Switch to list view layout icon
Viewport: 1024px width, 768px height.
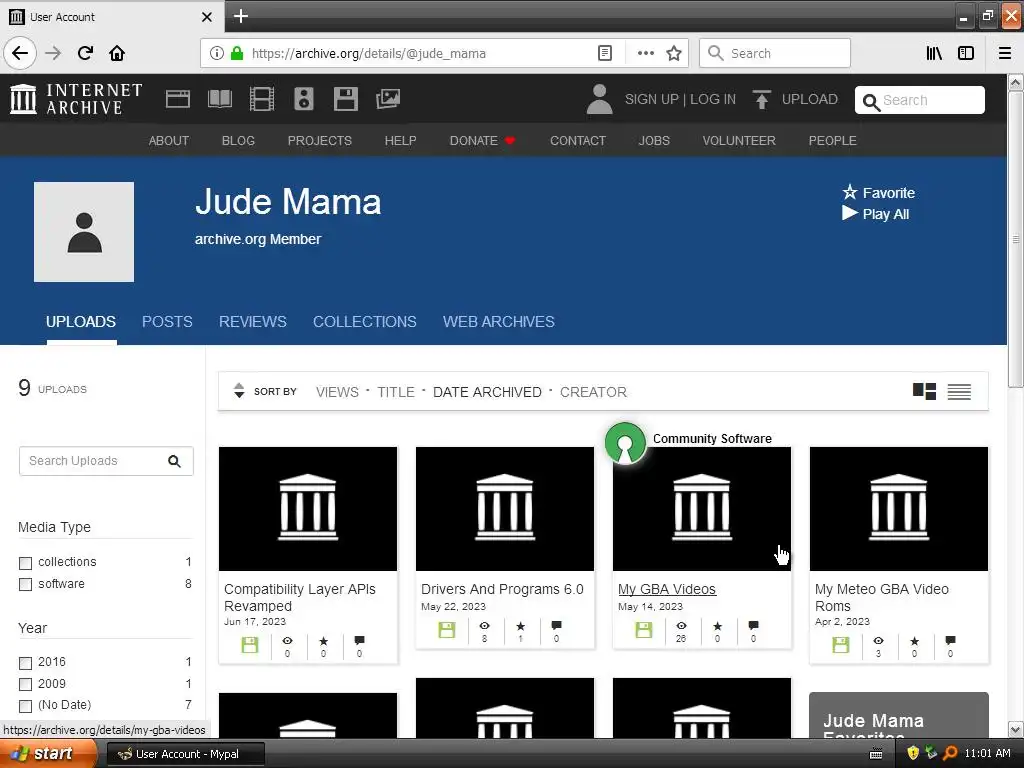point(959,391)
